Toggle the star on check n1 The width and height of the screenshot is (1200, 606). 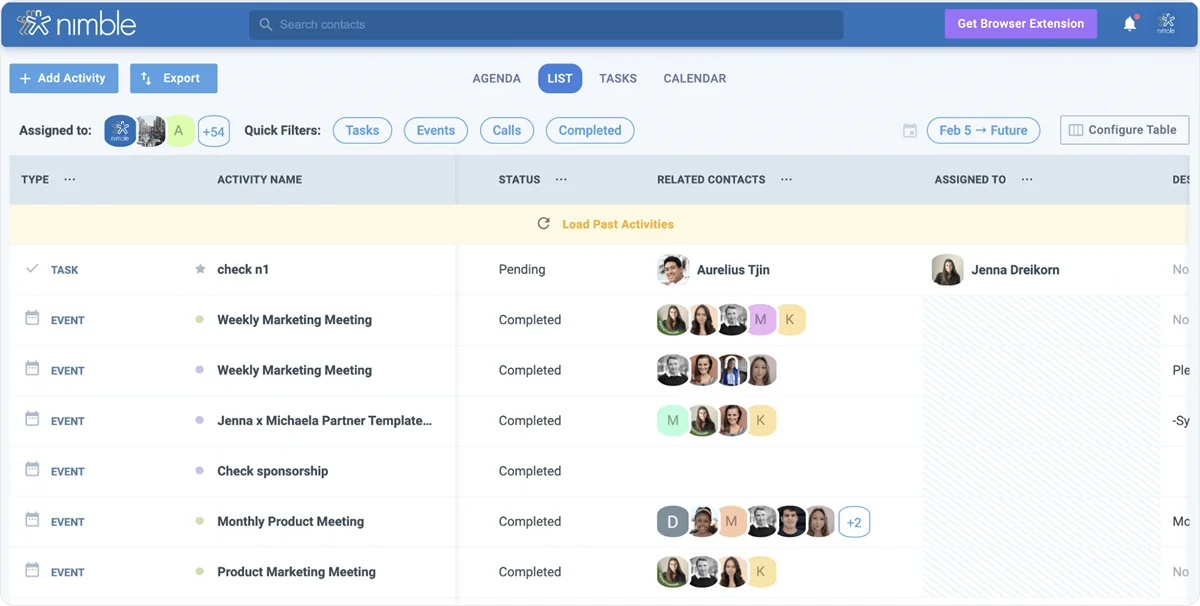[200, 269]
